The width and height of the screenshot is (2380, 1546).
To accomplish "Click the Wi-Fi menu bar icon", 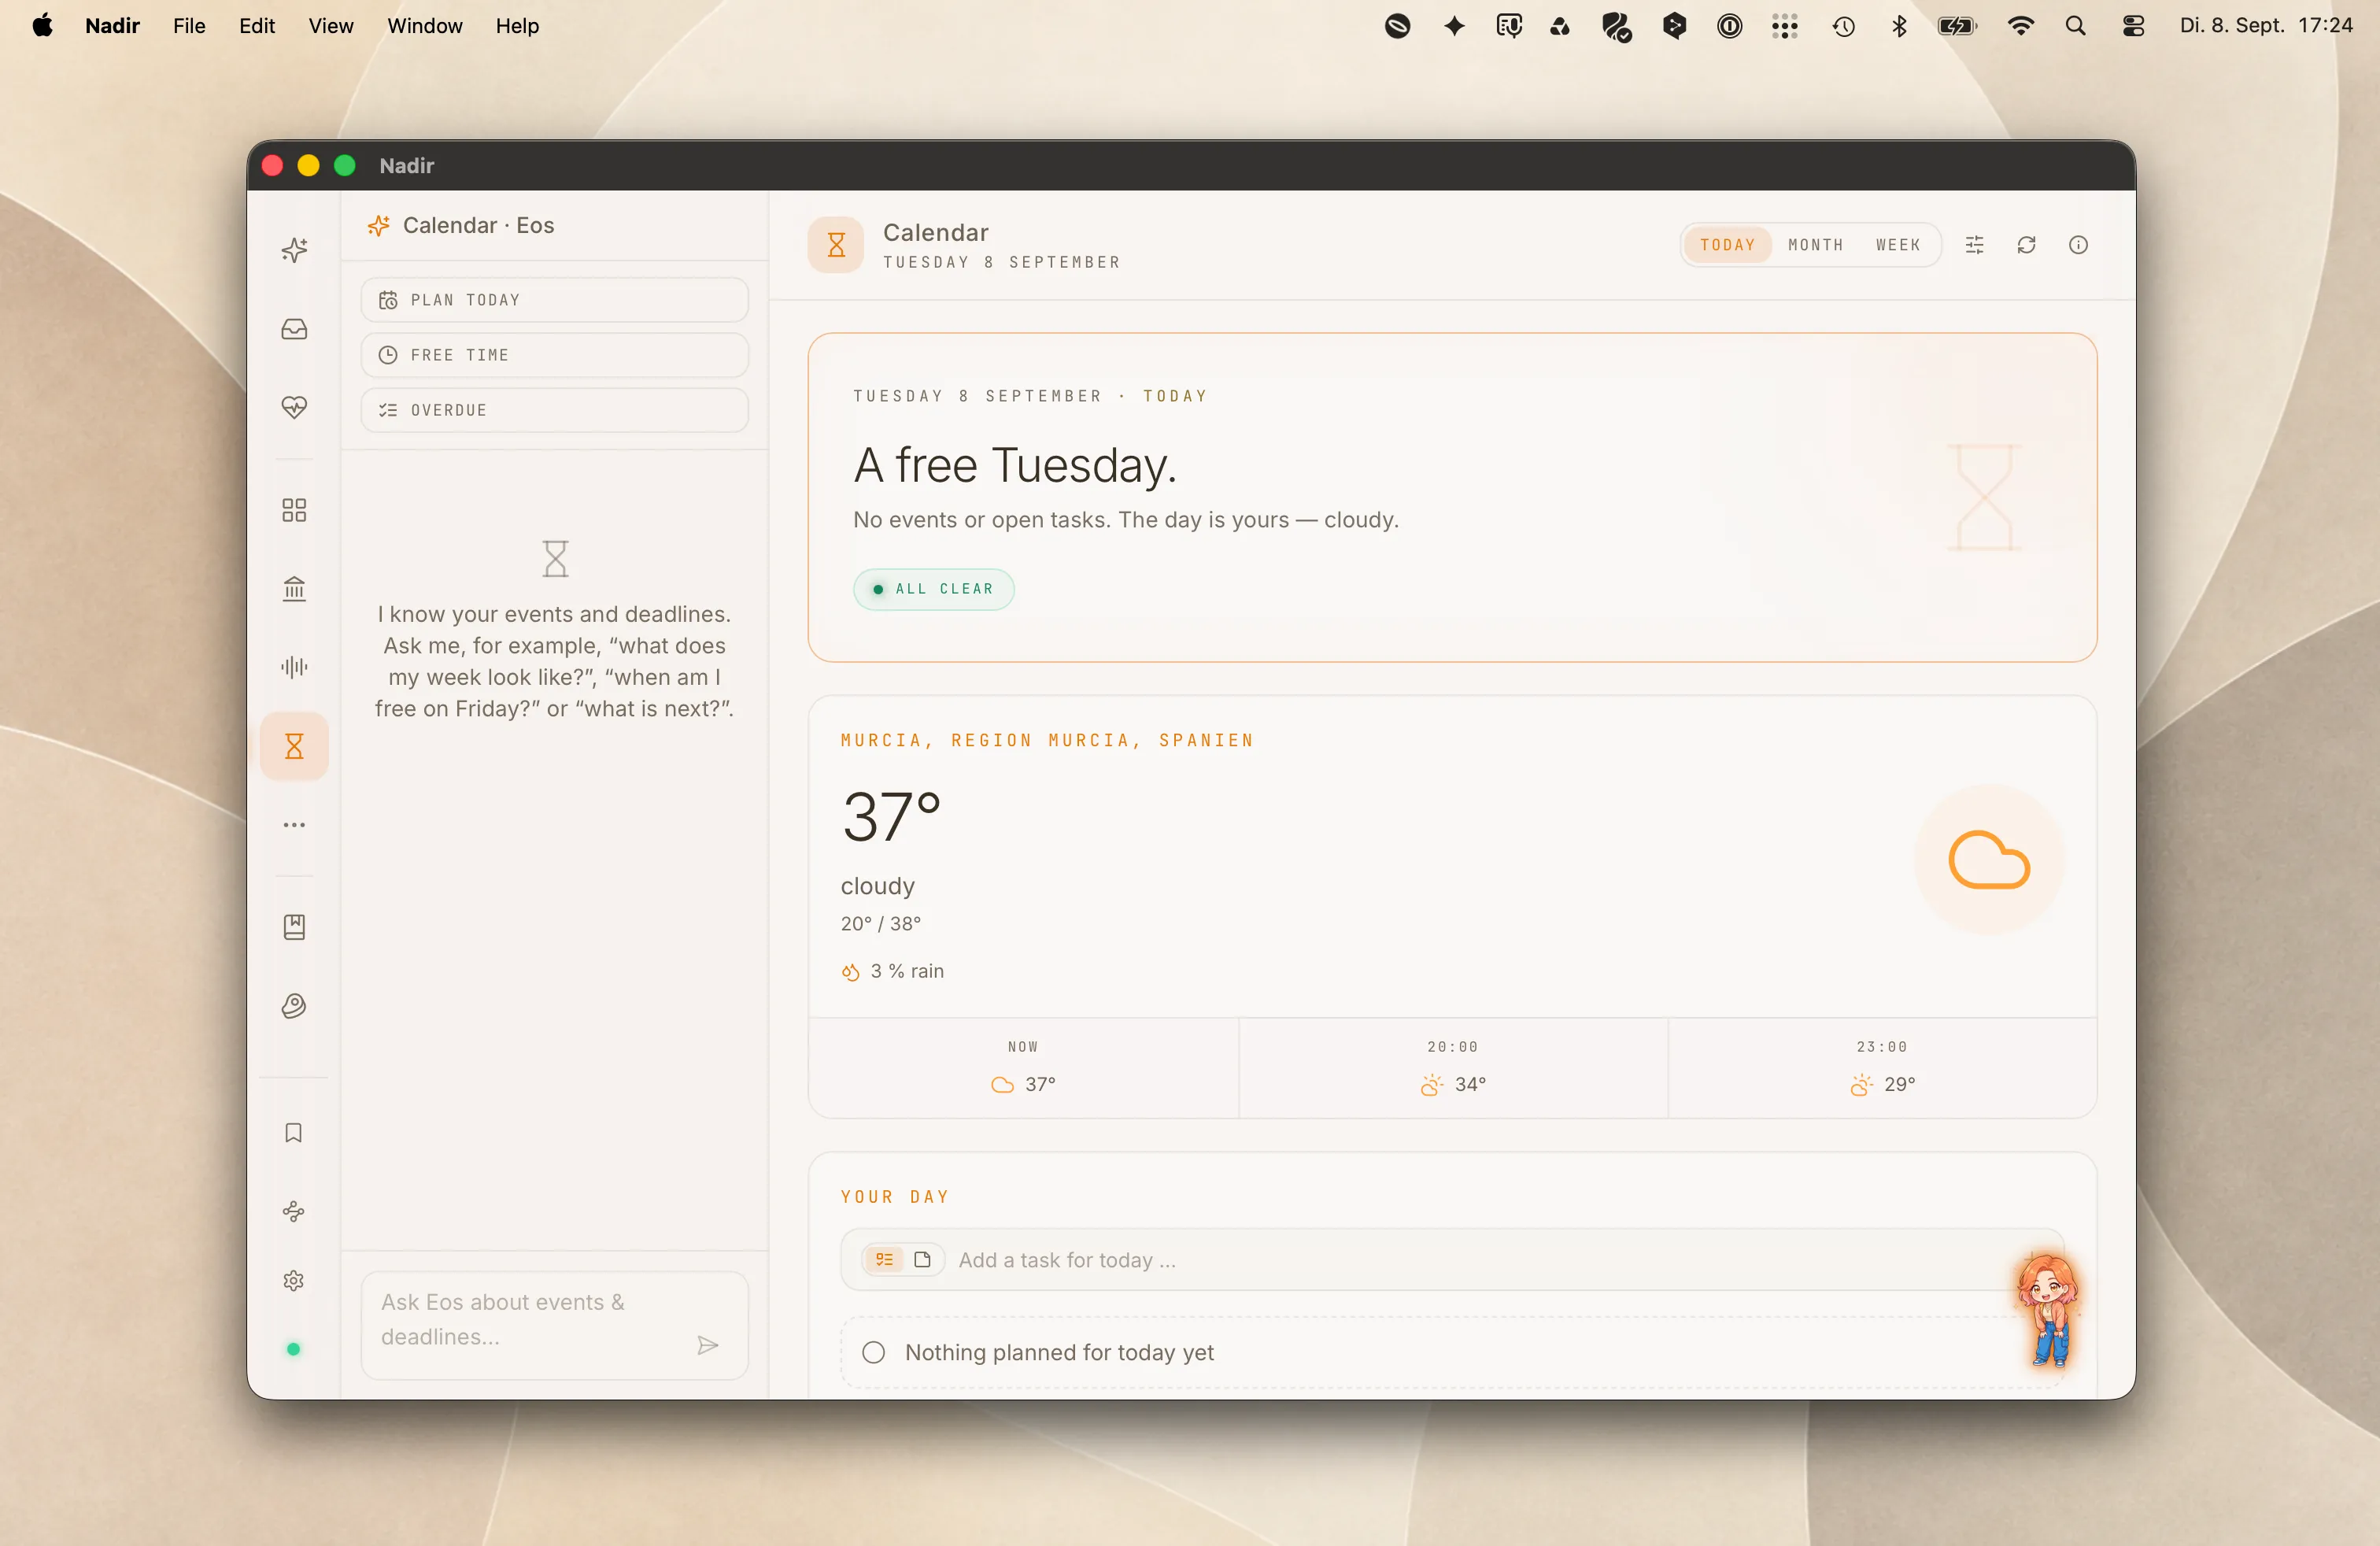I will coord(2021,26).
